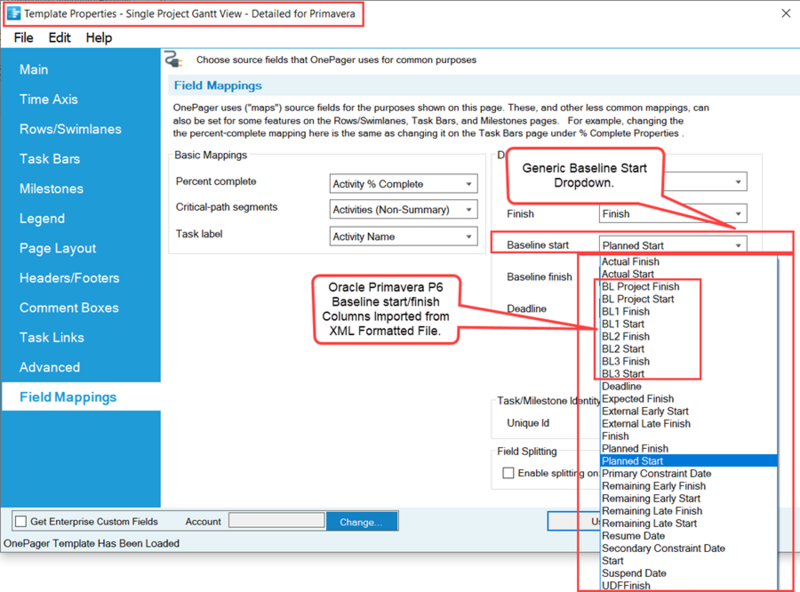Select Deadline in the dropdown list
The image size is (800, 592).
tap(689, 386)
